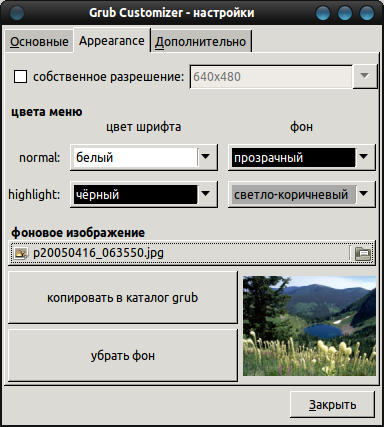This screenshot has width=384, height=427.
Task: Open highlight background dropdown showing светло-коричневый
Action: click(302, 194)
